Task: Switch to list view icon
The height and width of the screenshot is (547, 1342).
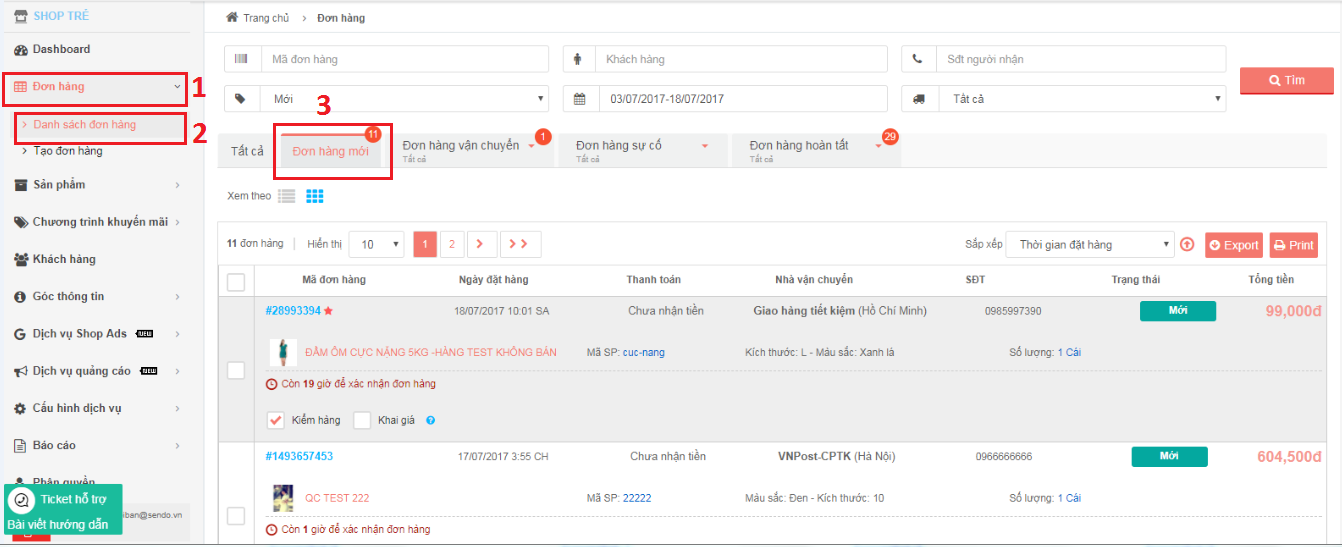Action: pyautogui.click(x=287, y=196)
